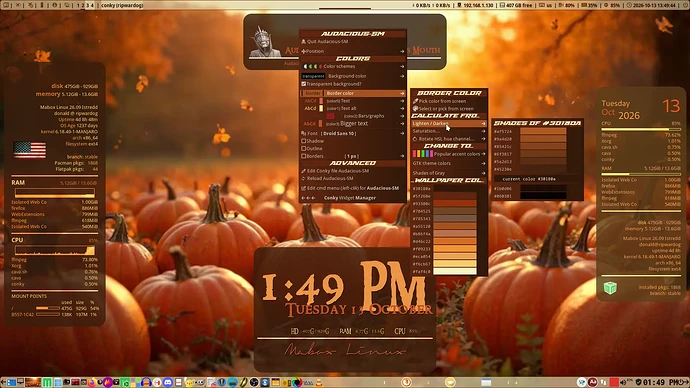Pick wallpaper color #5f260e swatch
Viewport: 690px width, 388px height.
[455, 196]
